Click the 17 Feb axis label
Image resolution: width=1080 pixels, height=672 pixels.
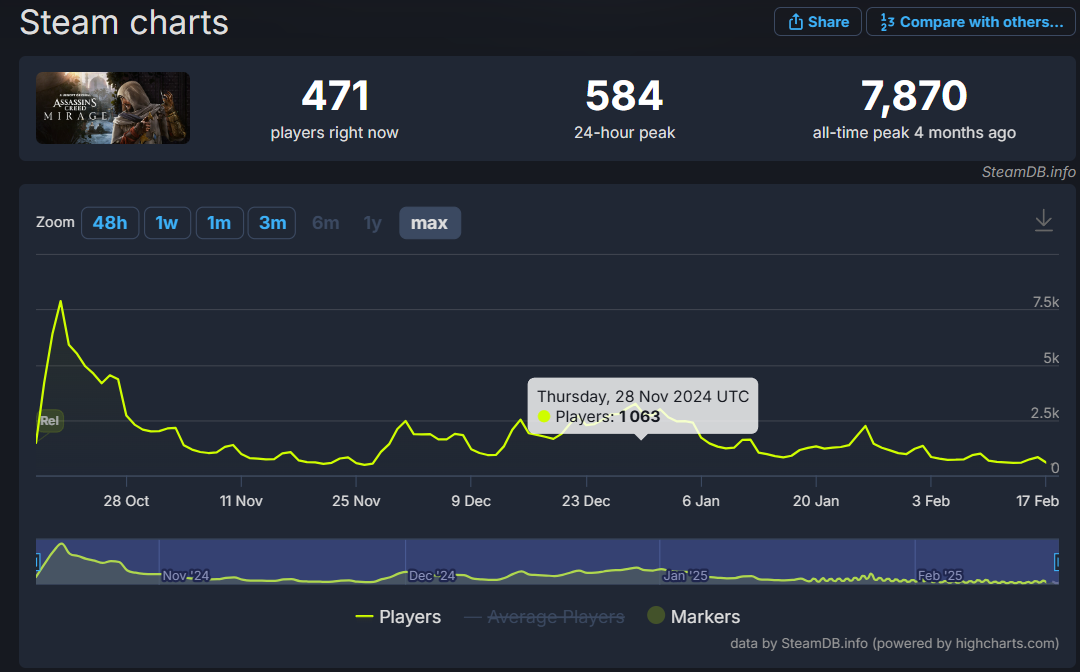click(x=1037, y=501)
